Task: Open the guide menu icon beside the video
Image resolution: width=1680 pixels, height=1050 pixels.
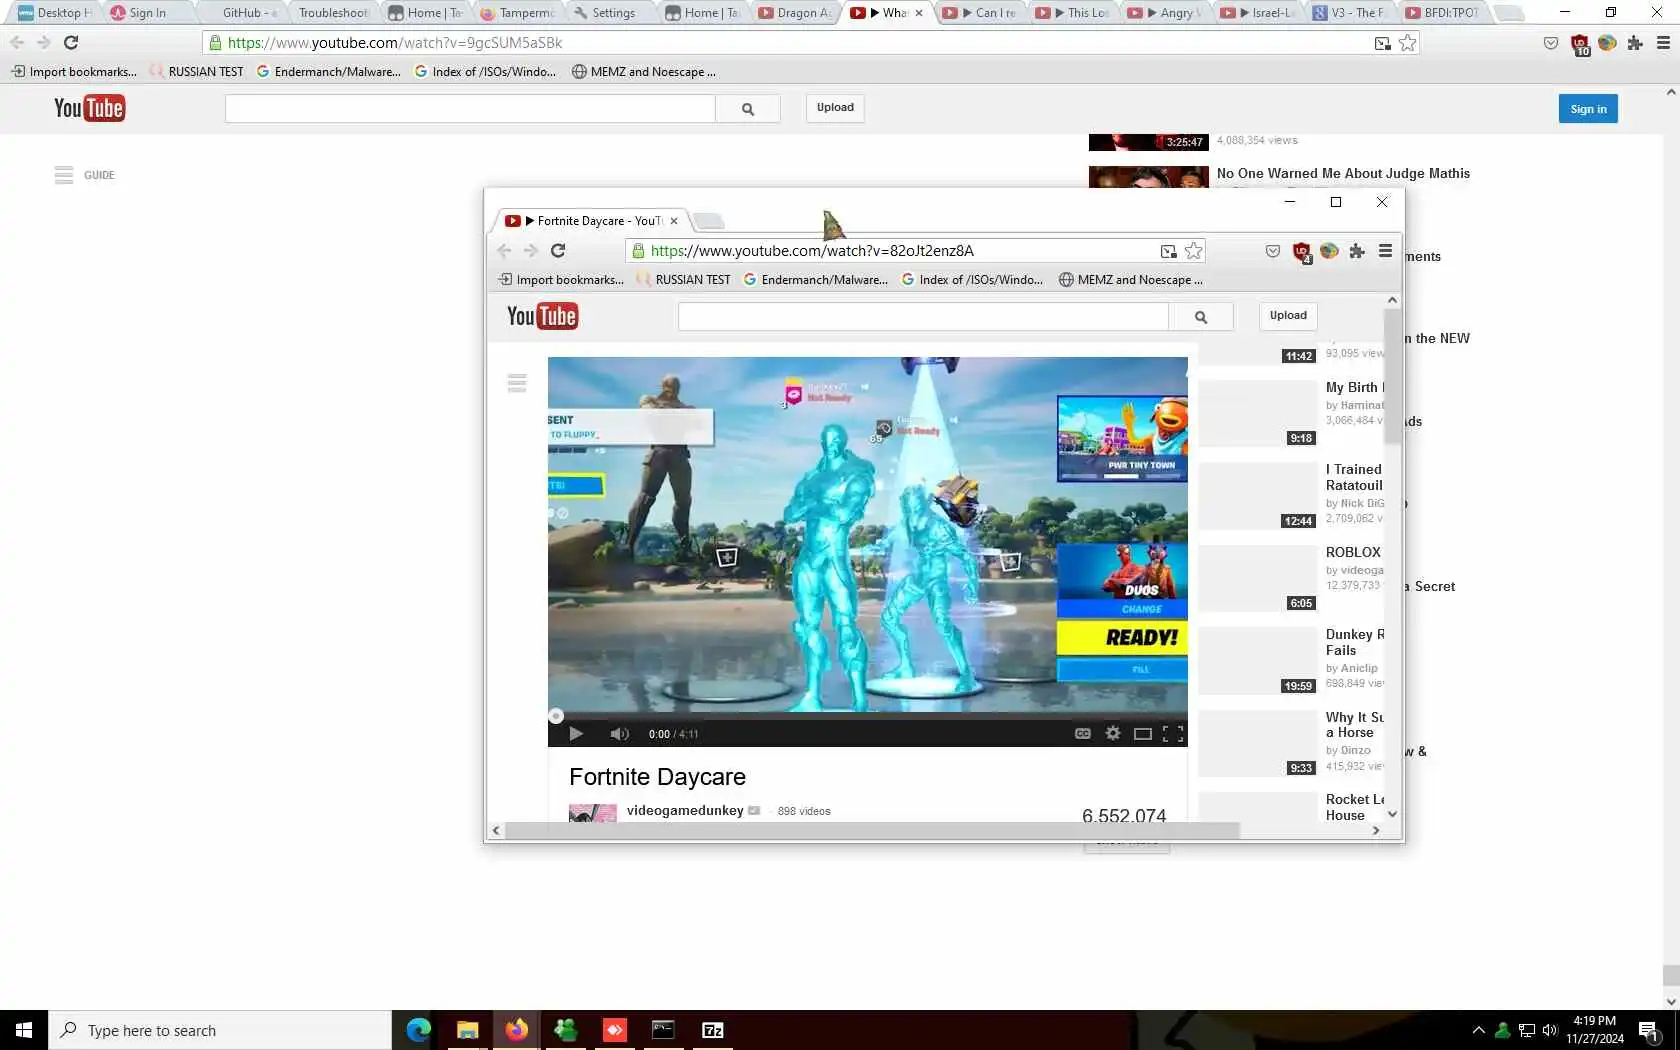Action: click(517, 383)
